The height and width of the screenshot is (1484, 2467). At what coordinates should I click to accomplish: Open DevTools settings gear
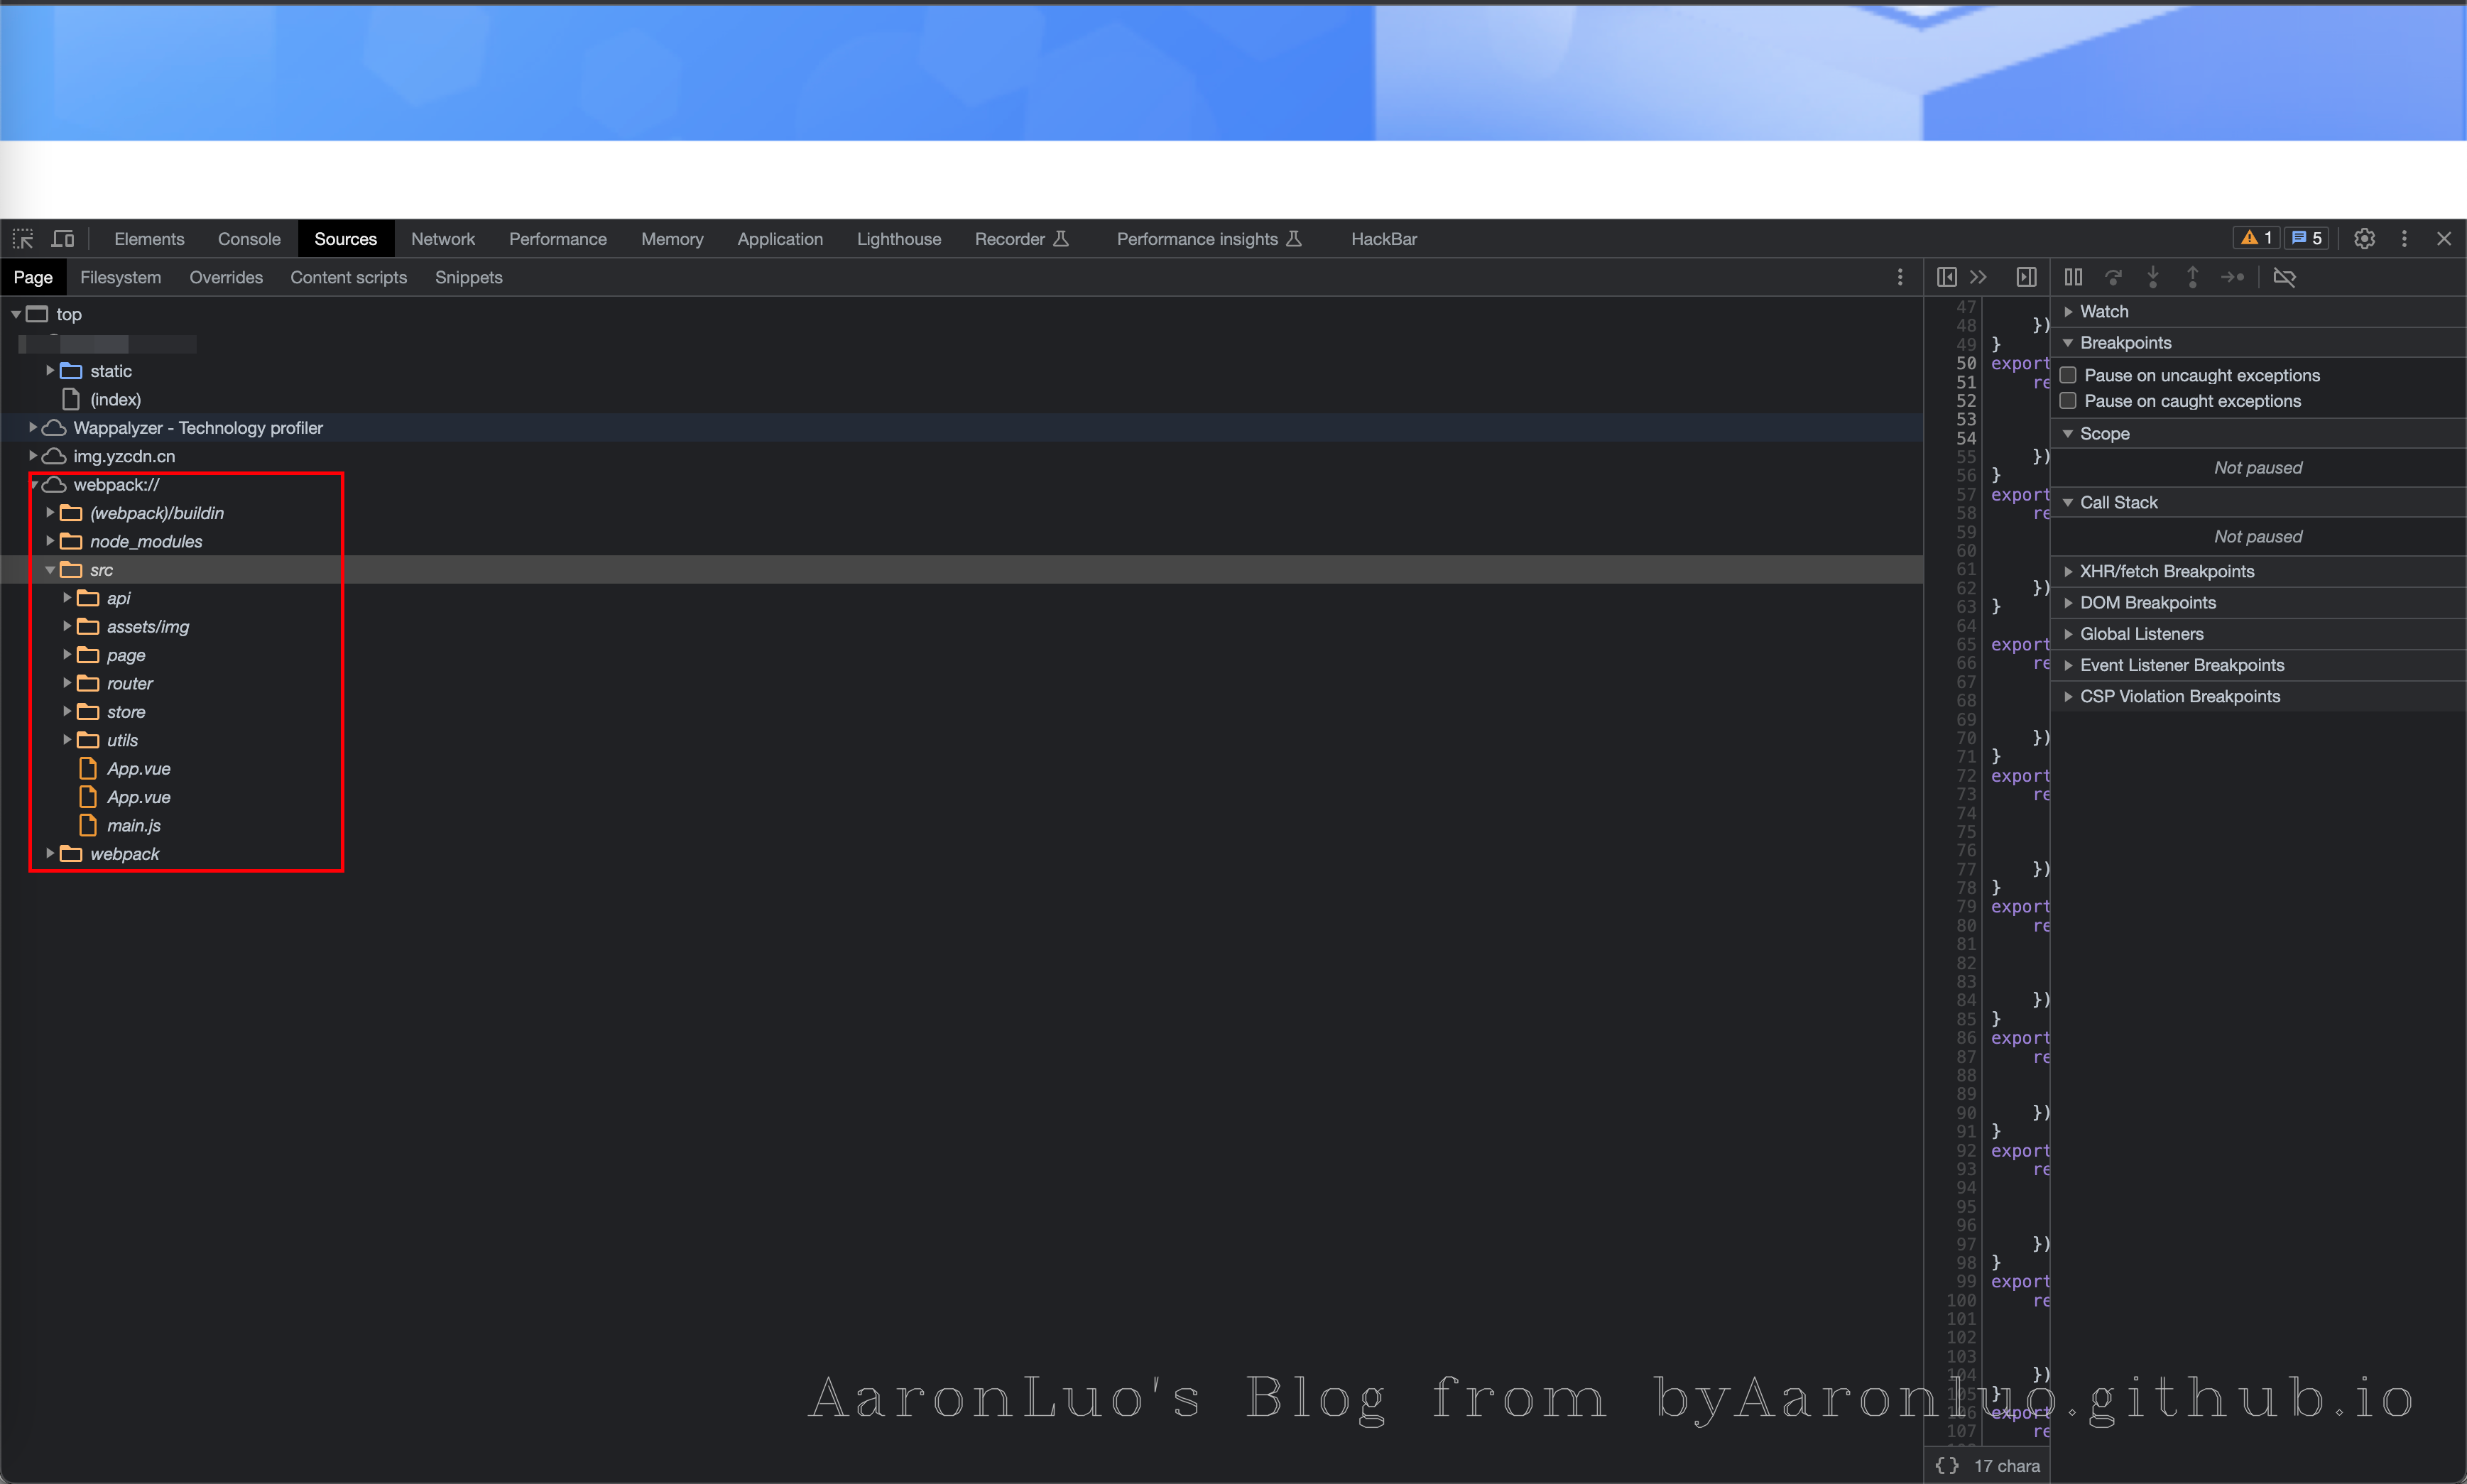pyautogui.click(x=2364, y=239)
